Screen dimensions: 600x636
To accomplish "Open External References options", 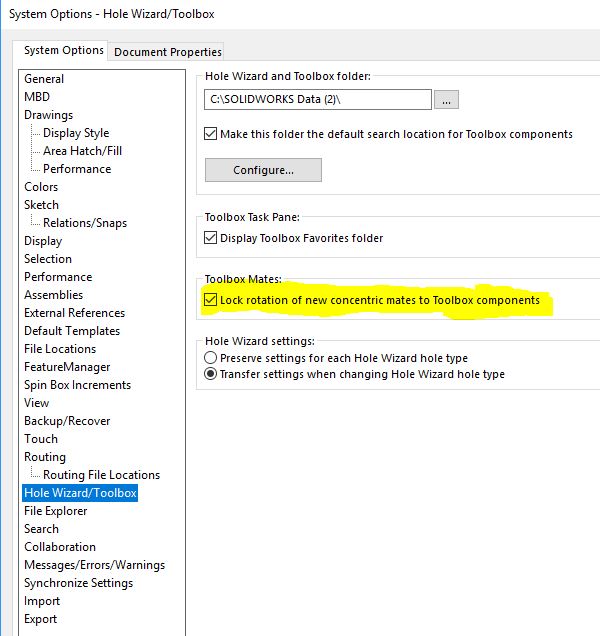I will coord(75,313).
